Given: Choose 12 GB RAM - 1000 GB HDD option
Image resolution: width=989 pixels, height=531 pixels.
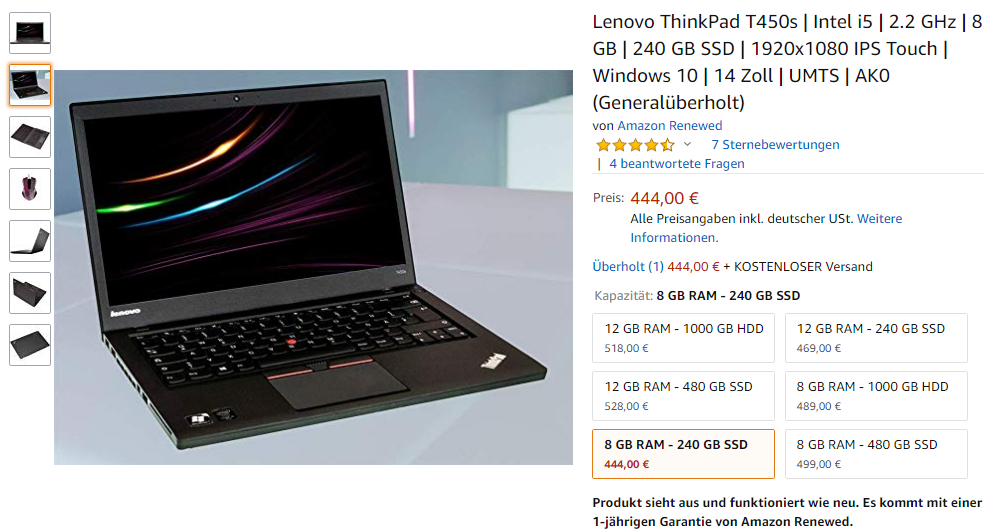Looking at the screenshot, I should click(x=683, y=338).
